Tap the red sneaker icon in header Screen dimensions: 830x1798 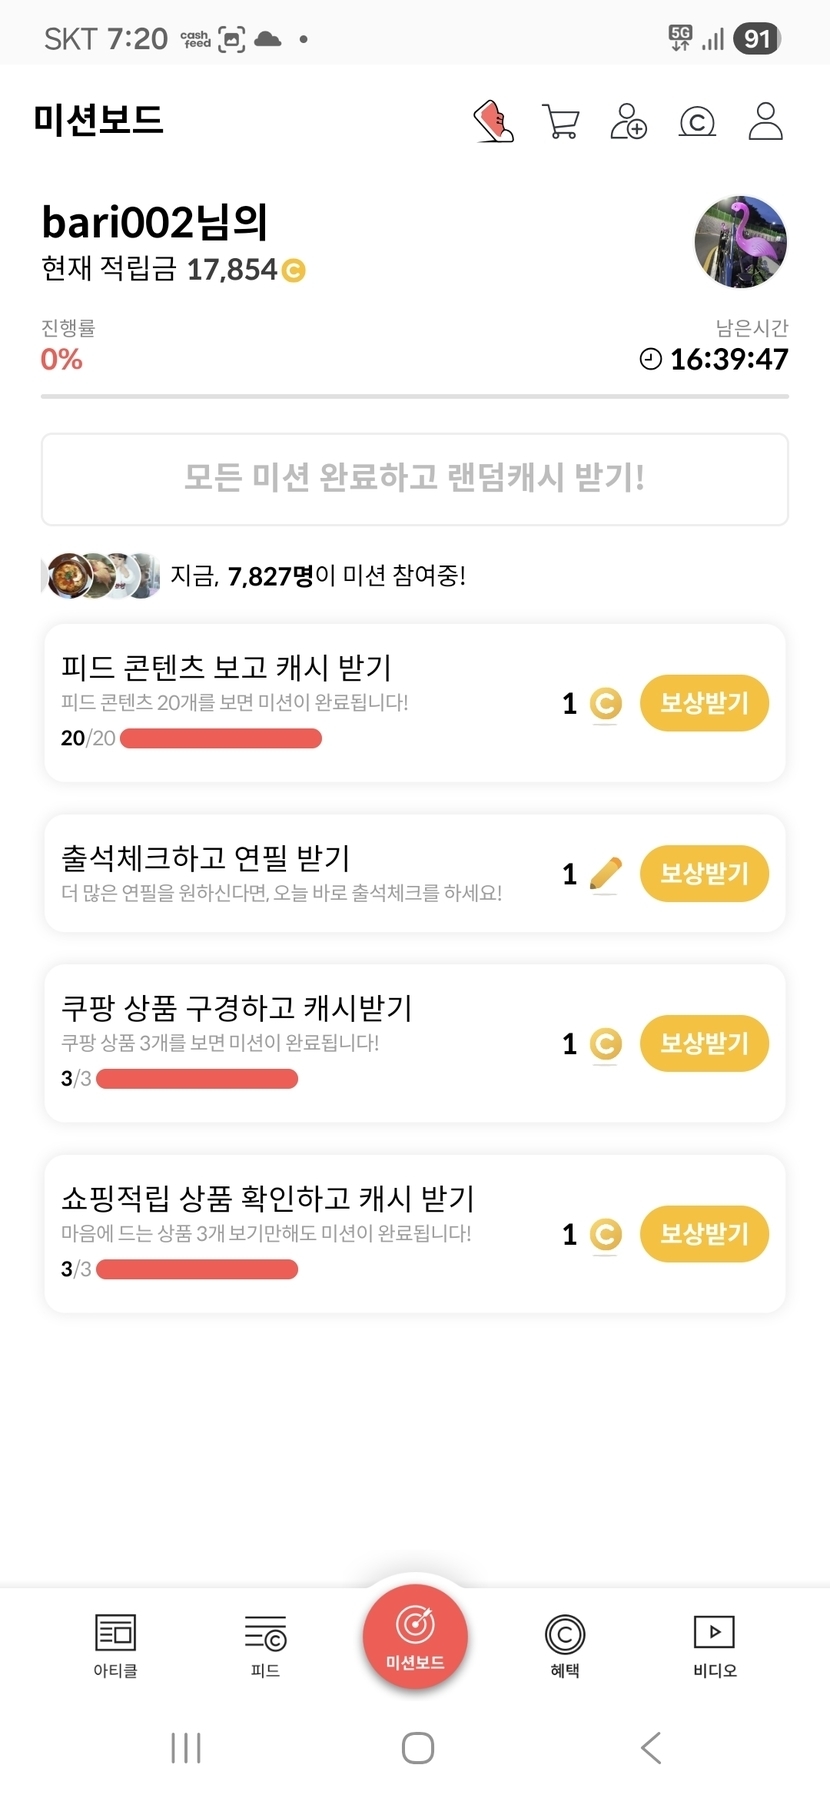[494, 122]
